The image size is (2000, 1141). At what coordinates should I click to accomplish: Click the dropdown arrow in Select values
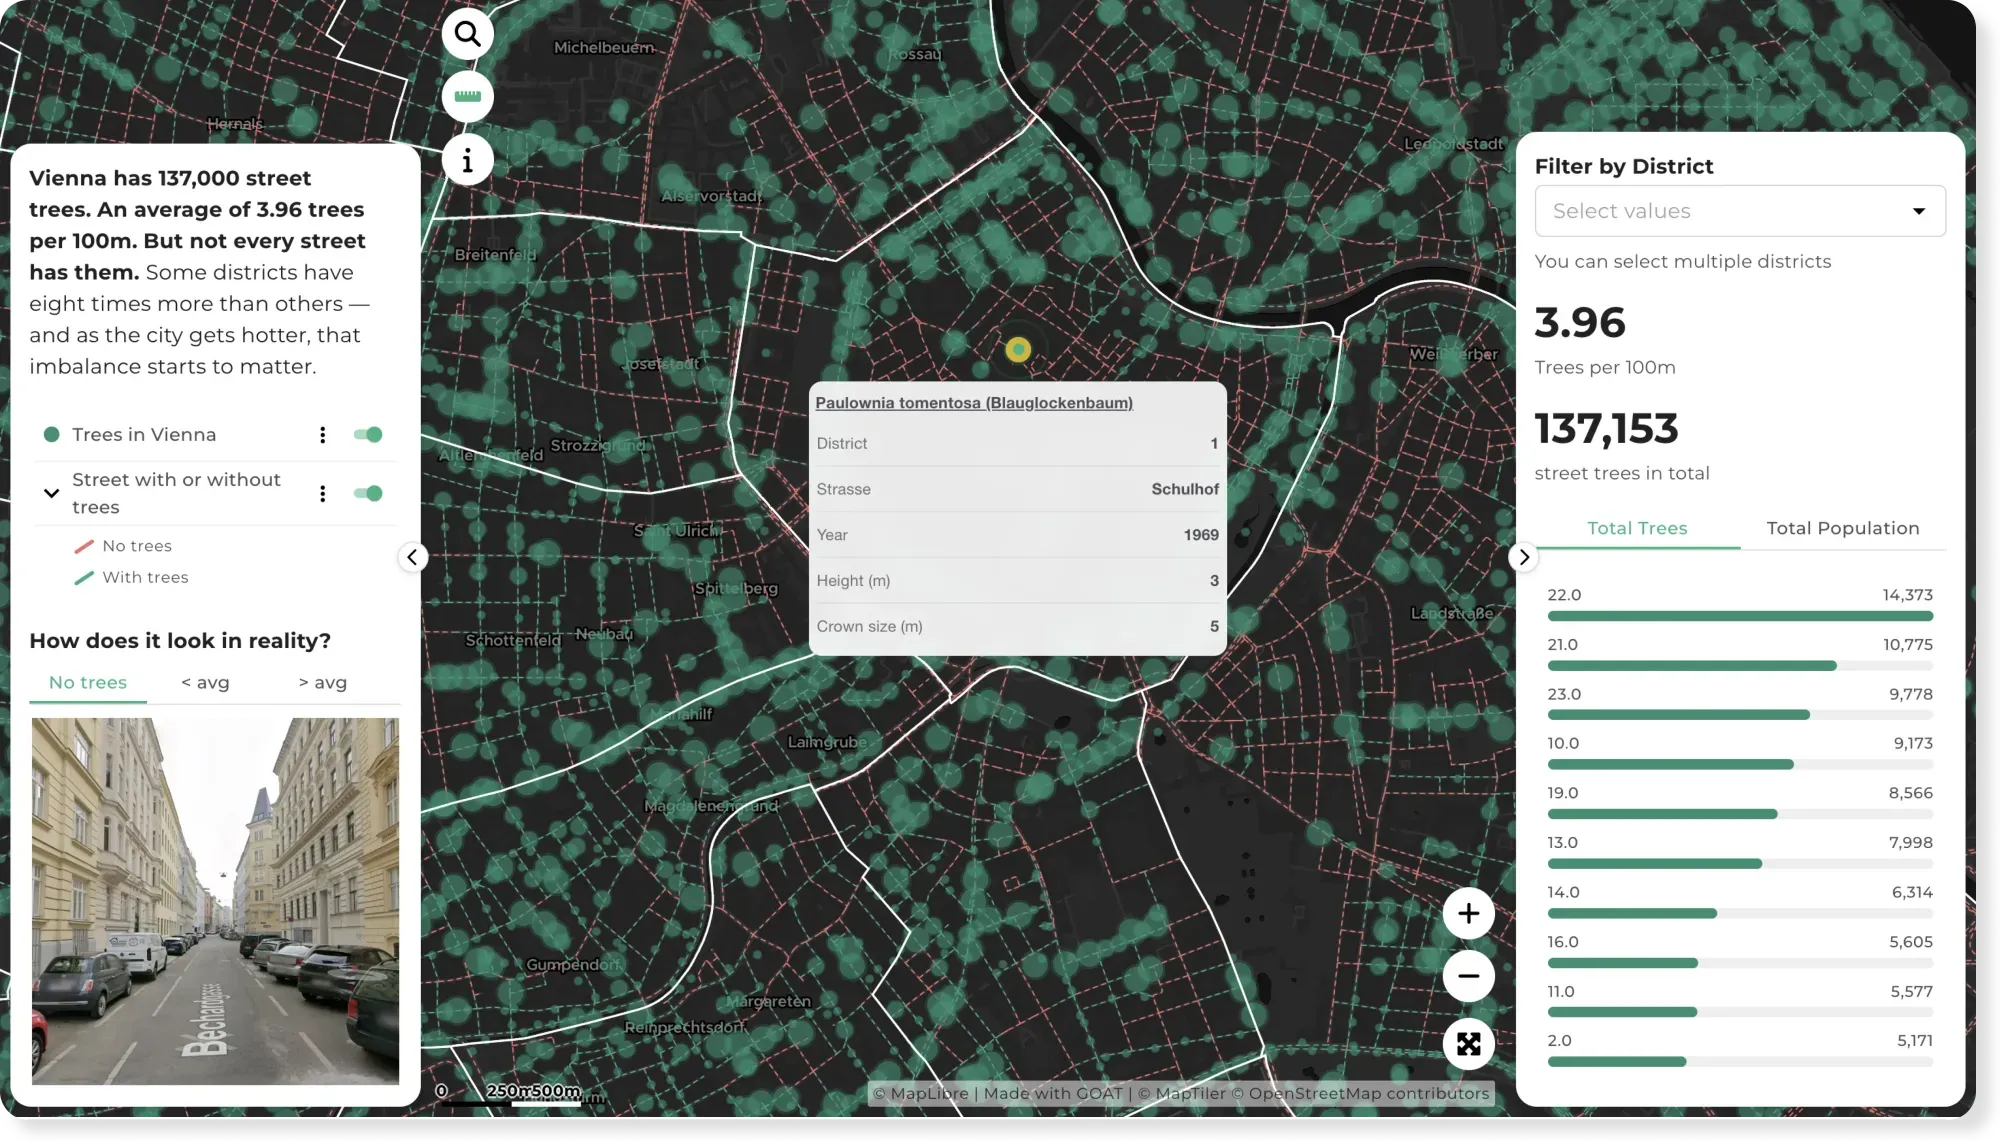point(1918,211)
